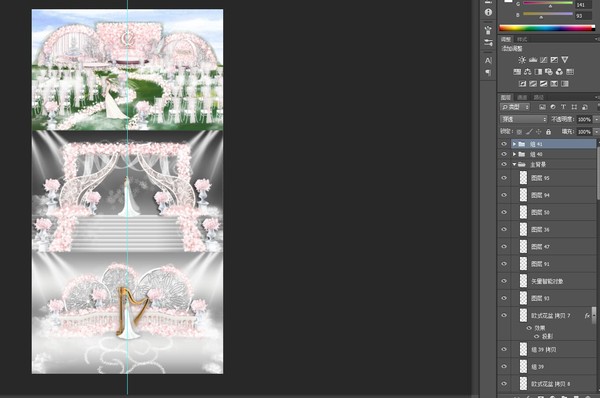600x398 pixels.
Task: Open the blend mode dropdown
Action: click(523, 119)
